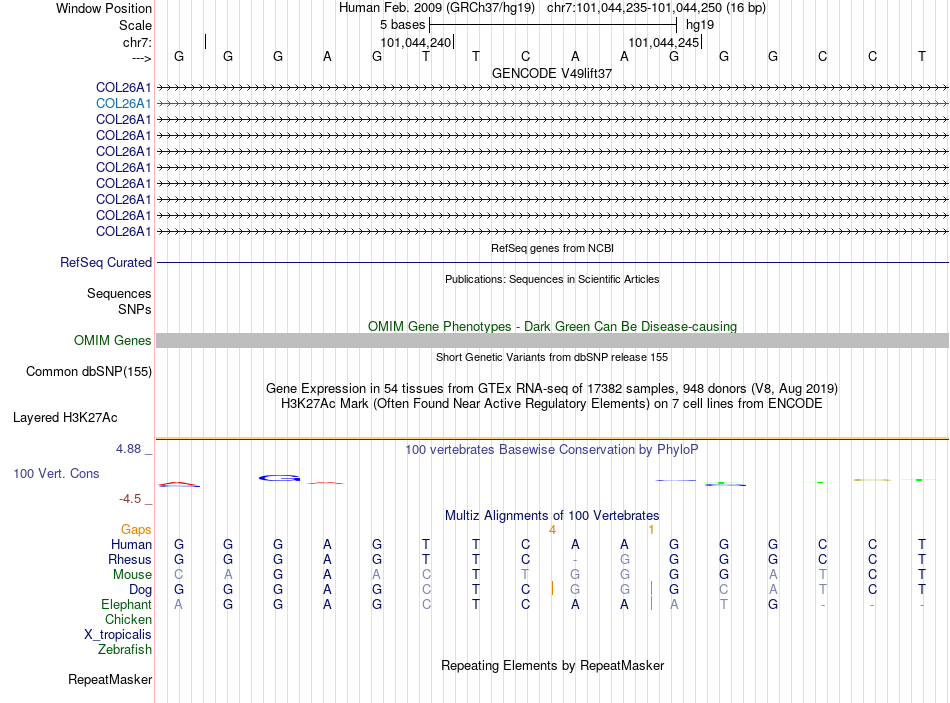Screen dimensions: 950x703
Task: Click the Common dbSNP(155) track label
Action: [x=89, y=371]
